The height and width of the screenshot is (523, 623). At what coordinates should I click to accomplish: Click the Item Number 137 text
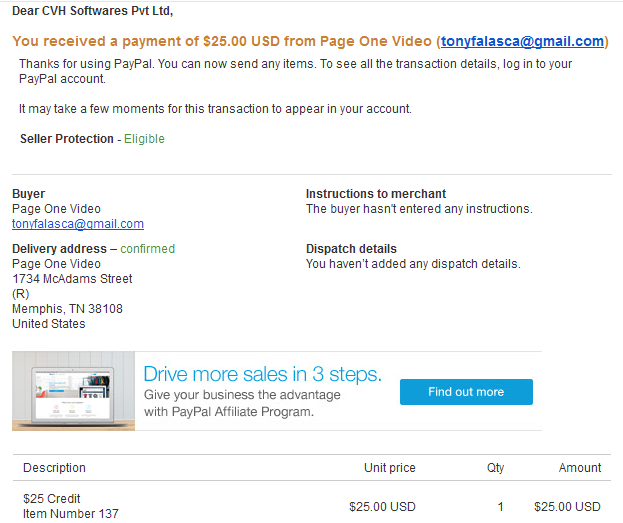coord(71,513)
